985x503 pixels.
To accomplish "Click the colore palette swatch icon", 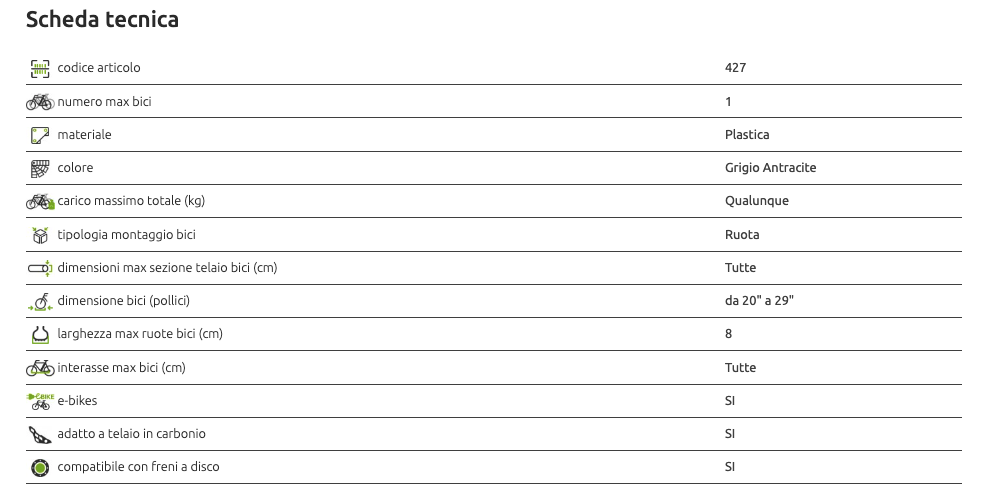I will pyautogui.click(x=40, y=168).
